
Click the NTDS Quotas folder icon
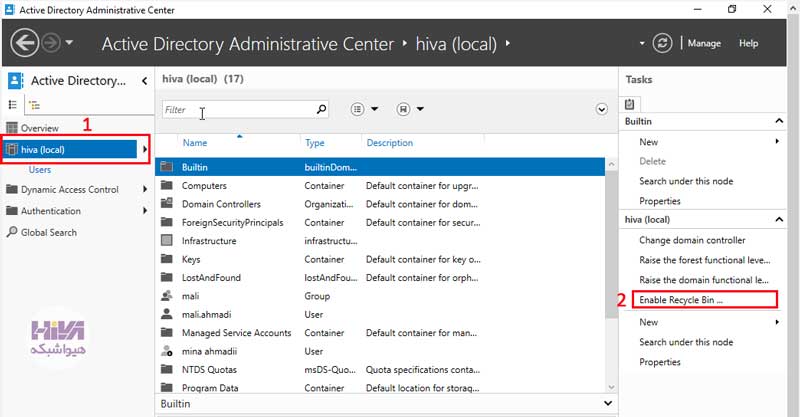(167, 369)
